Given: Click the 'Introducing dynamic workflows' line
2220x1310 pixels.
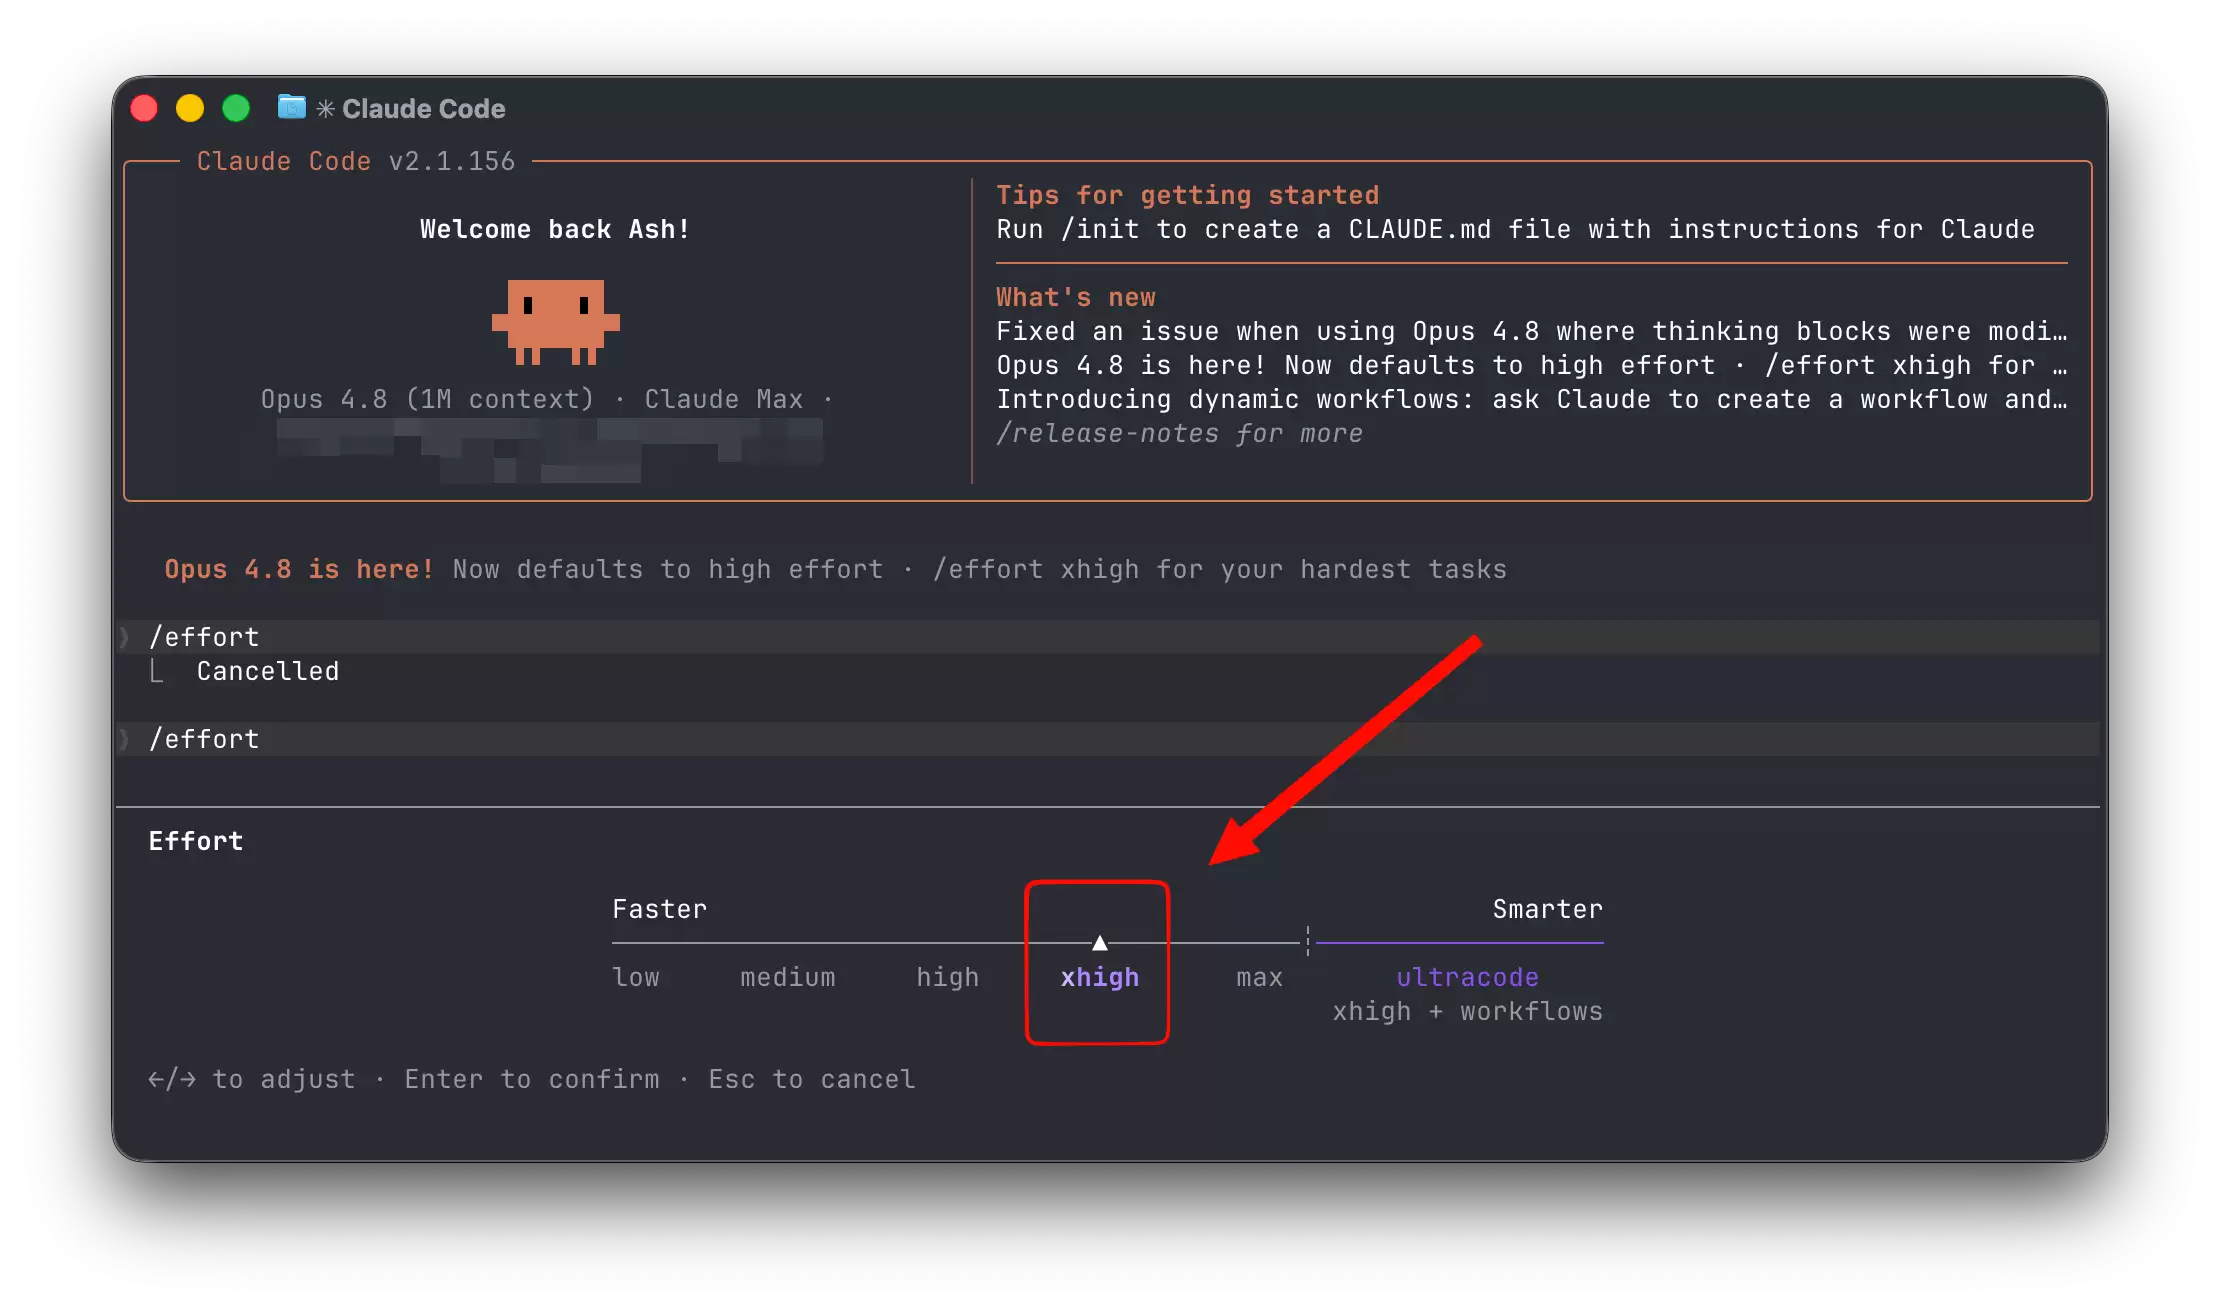Looking at the screenshot, I should [1532, 399].
